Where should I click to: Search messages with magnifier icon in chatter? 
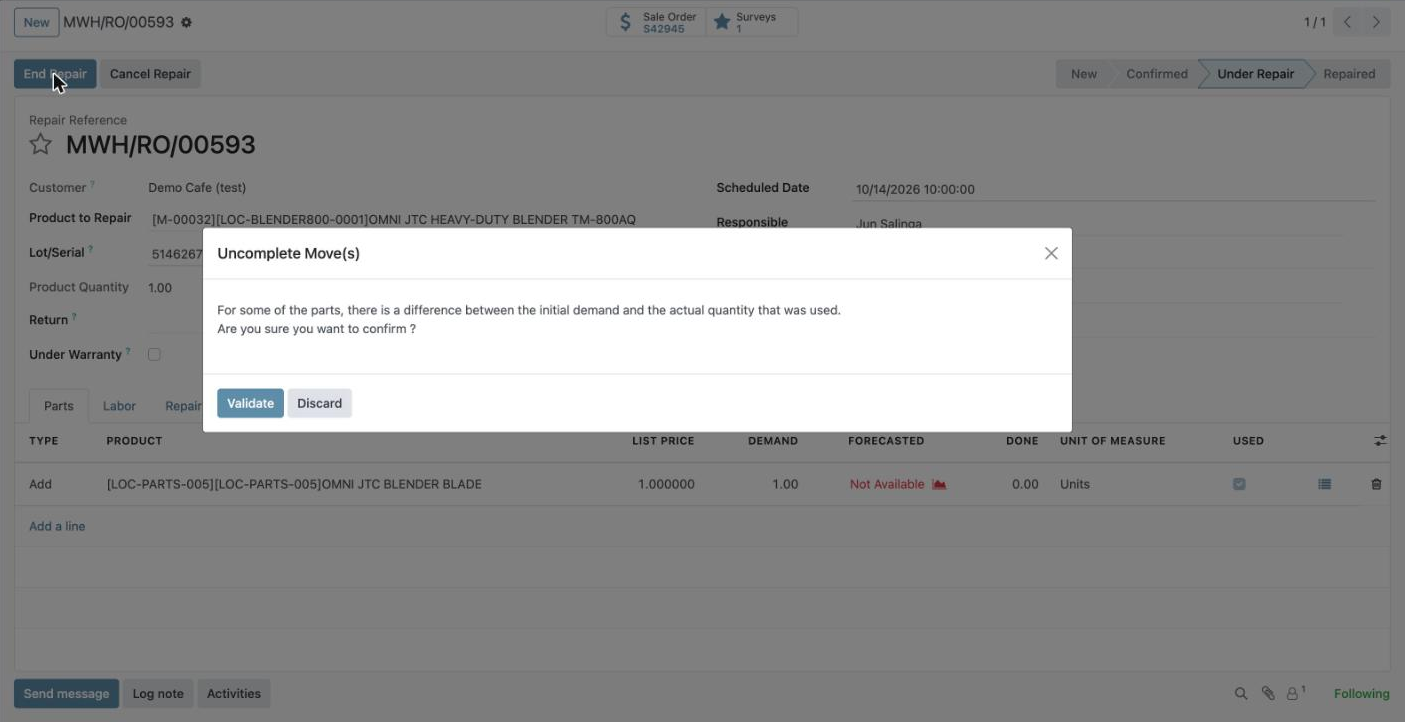pyautogui.click(x=1241, y=693)
